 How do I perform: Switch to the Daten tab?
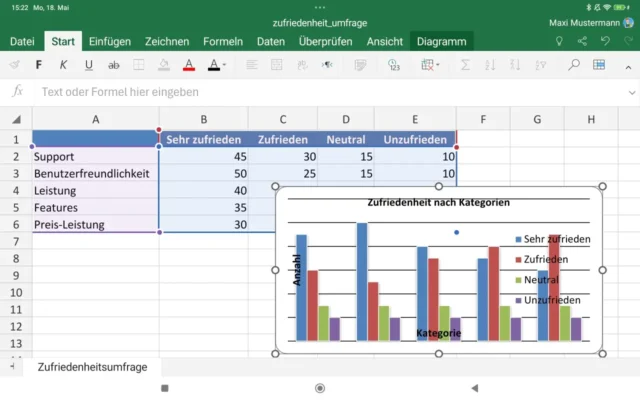coord(271,42)
